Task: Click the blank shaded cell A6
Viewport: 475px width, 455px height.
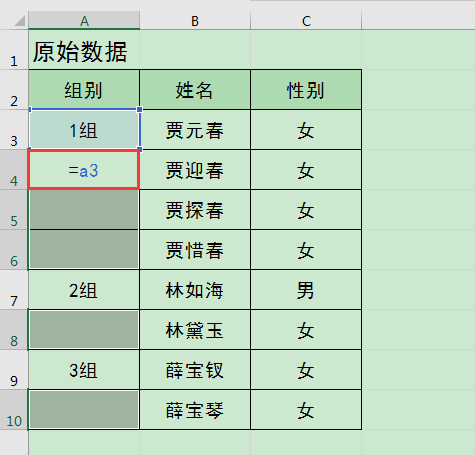Action: (84, 250)
